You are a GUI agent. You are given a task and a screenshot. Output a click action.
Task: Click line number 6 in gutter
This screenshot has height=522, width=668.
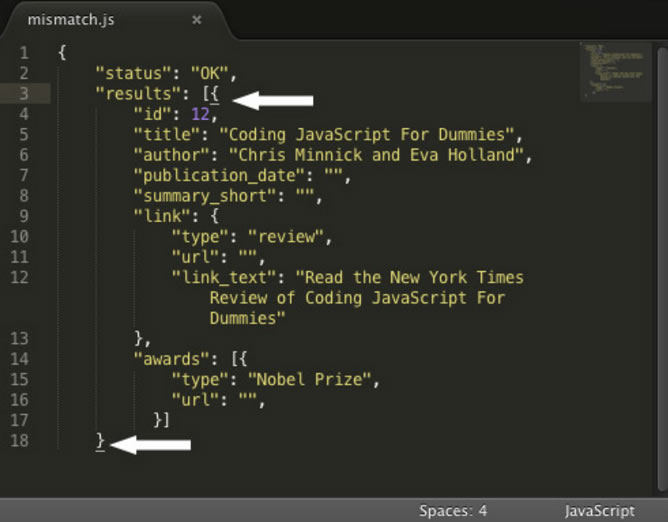pyautogui.click(x=24, y=155)
